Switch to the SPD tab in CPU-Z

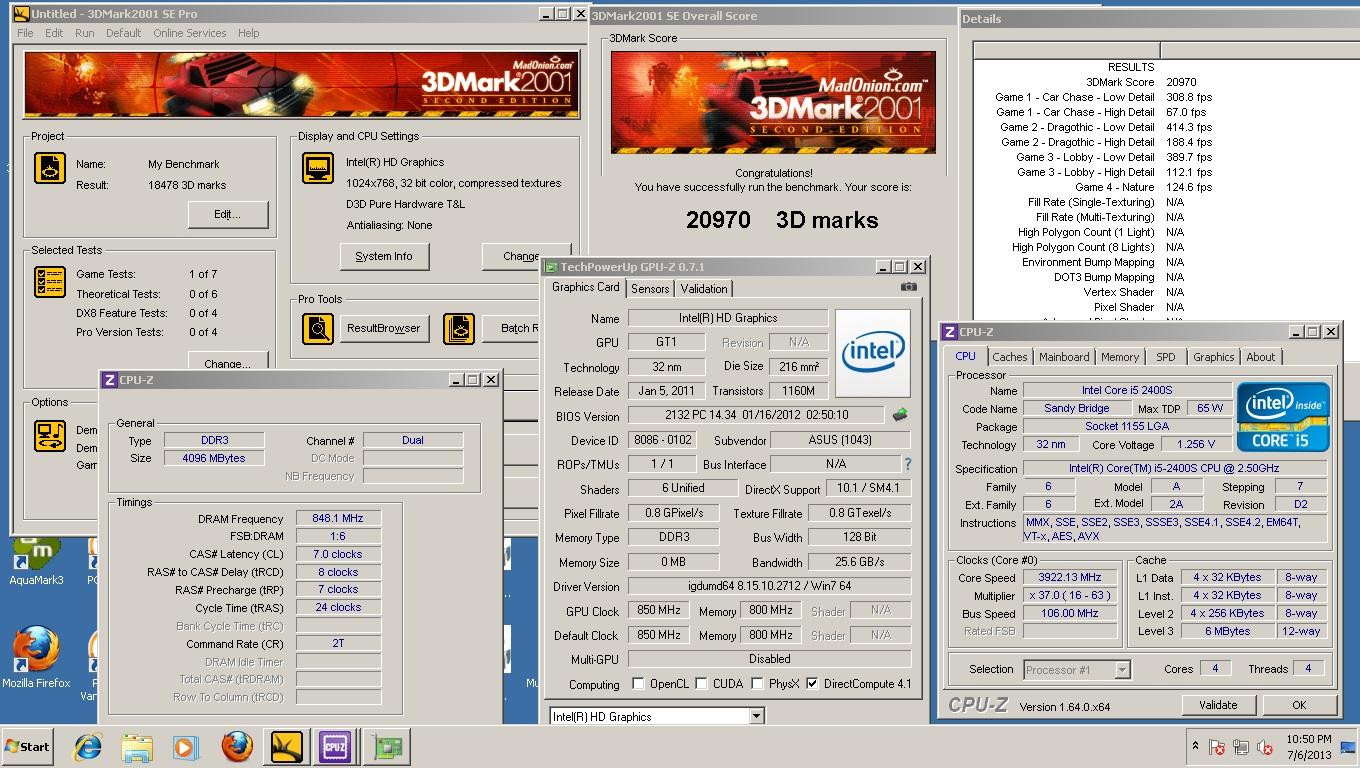pos(1166,357)
